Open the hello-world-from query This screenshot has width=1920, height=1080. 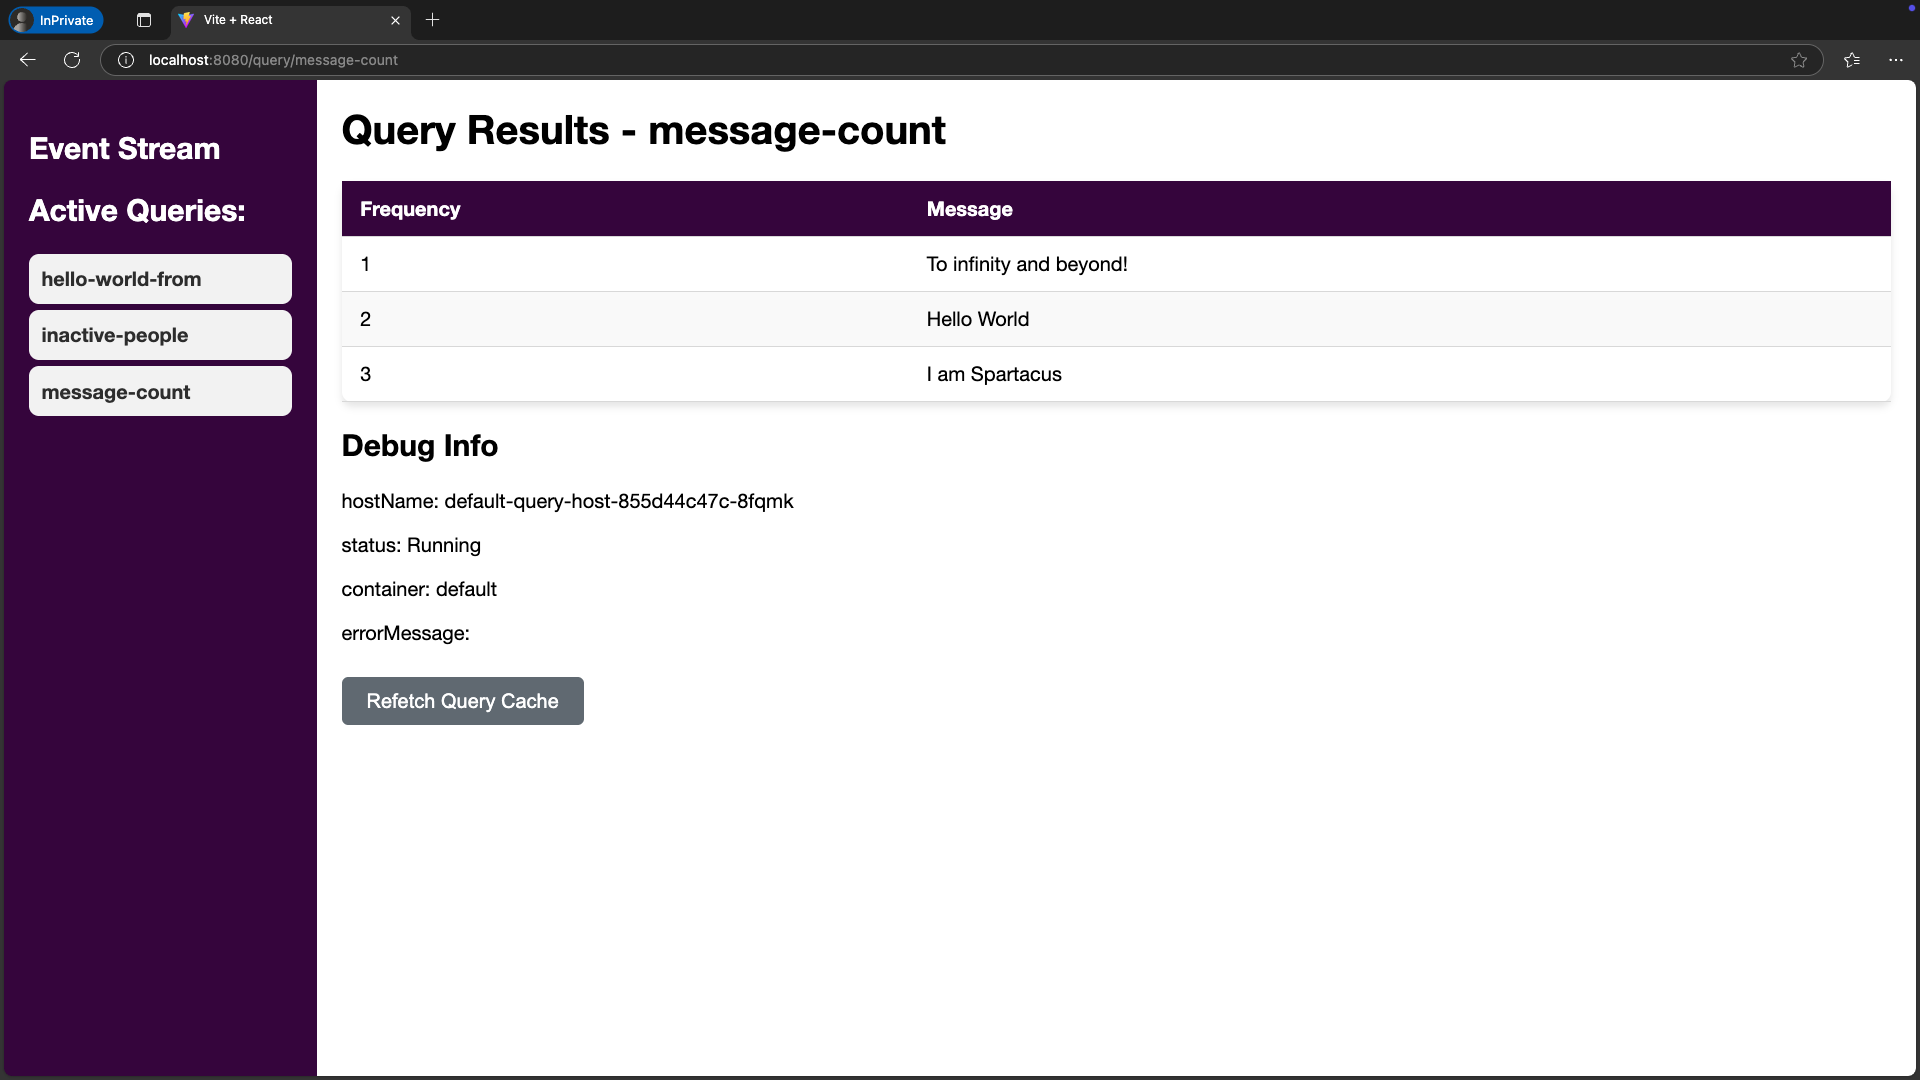pyautogui.click(x=159, y=279)
